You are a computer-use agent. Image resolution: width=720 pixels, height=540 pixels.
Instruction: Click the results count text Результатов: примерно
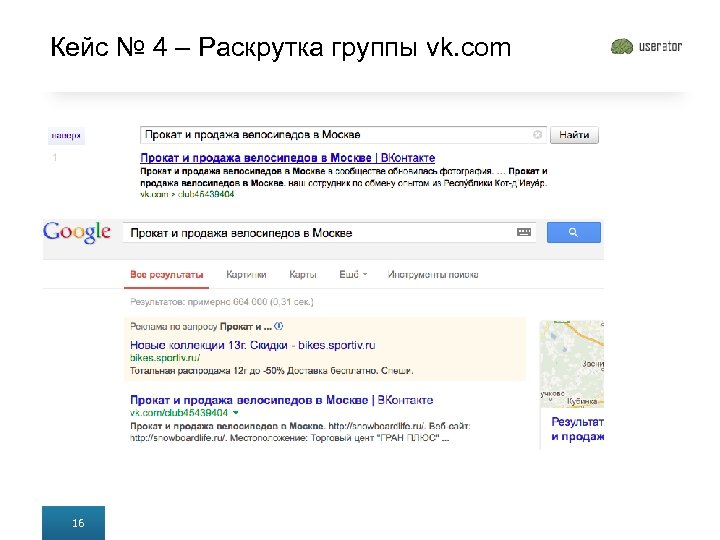[x=222, y=302]
